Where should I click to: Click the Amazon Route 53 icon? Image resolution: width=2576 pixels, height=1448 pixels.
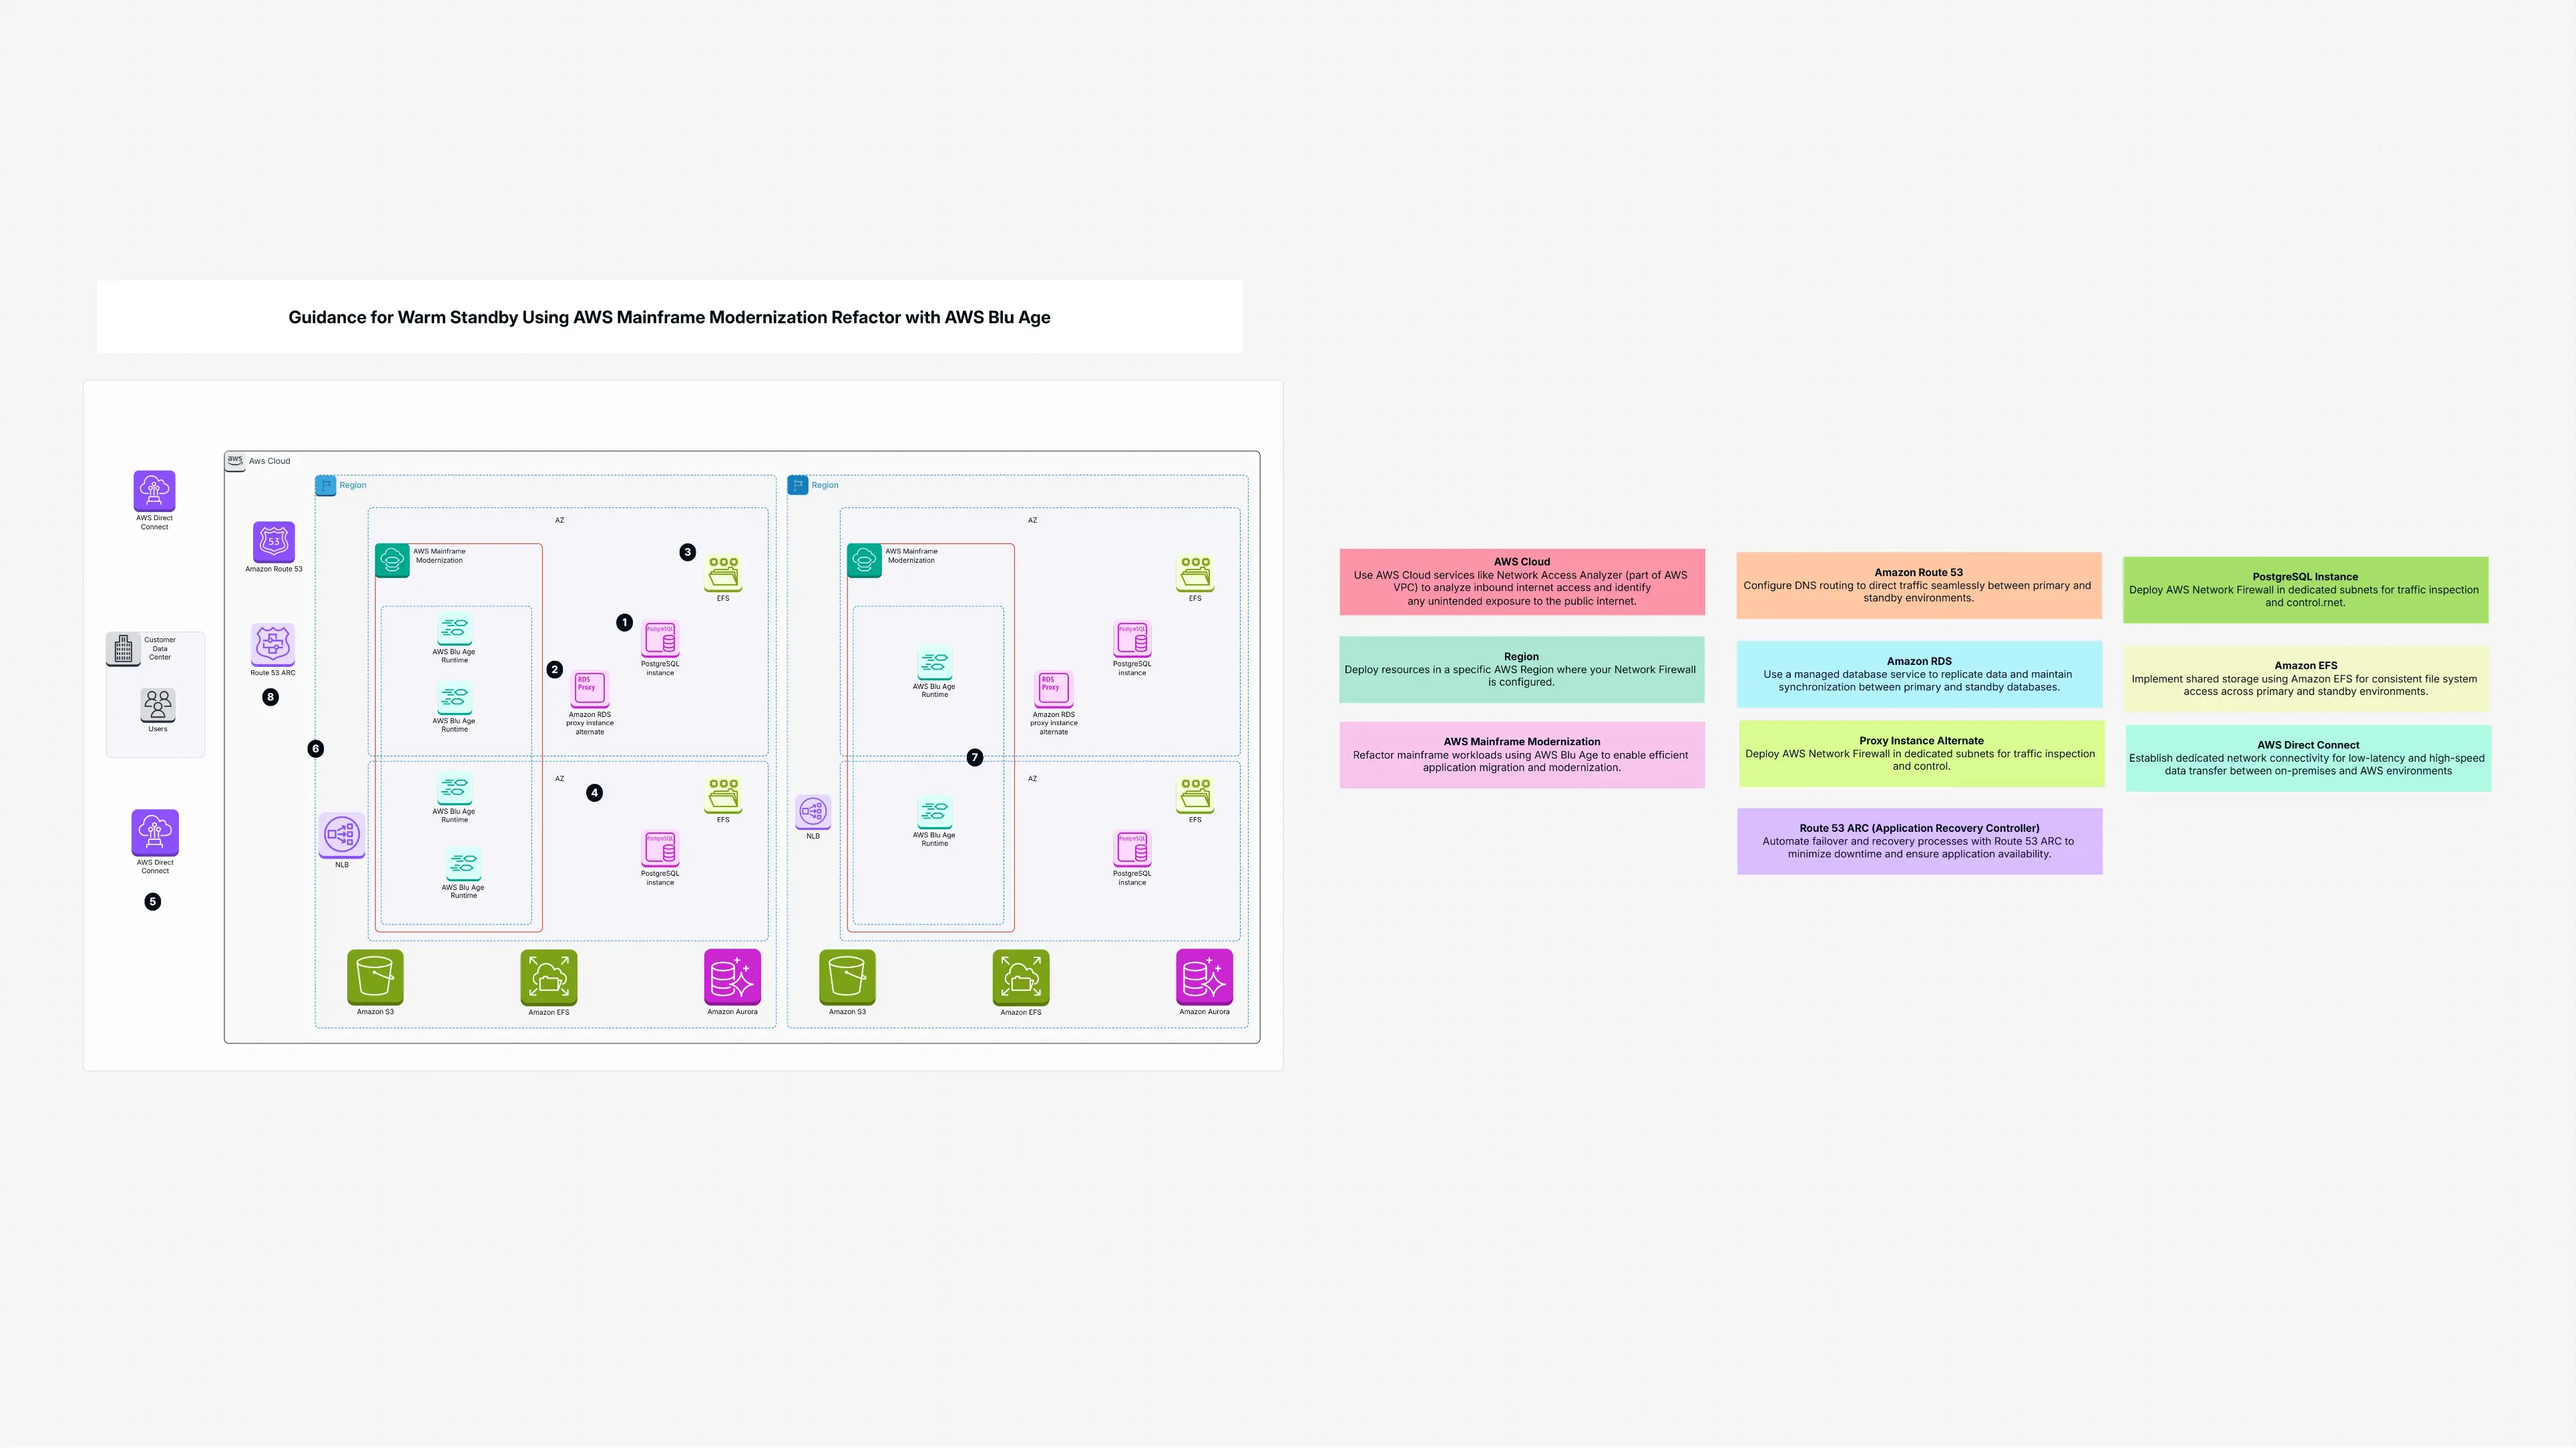pos(273,541)
